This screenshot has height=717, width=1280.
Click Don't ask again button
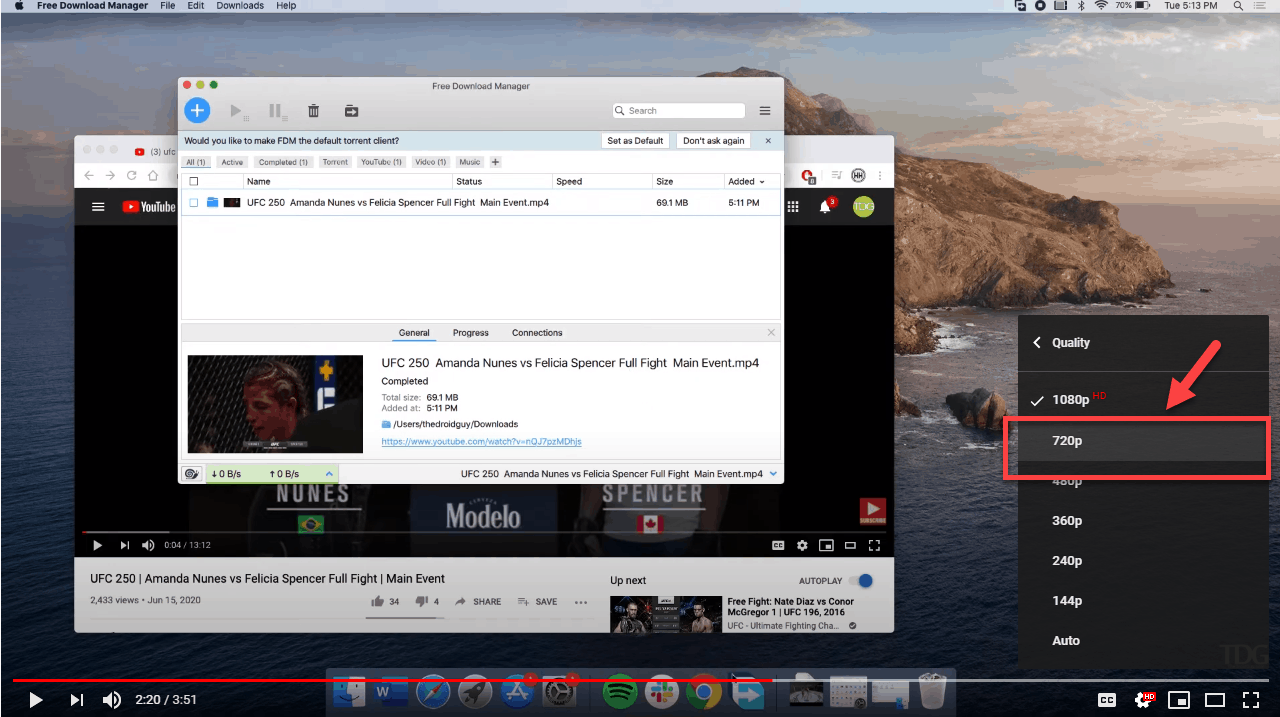(713, 141)
